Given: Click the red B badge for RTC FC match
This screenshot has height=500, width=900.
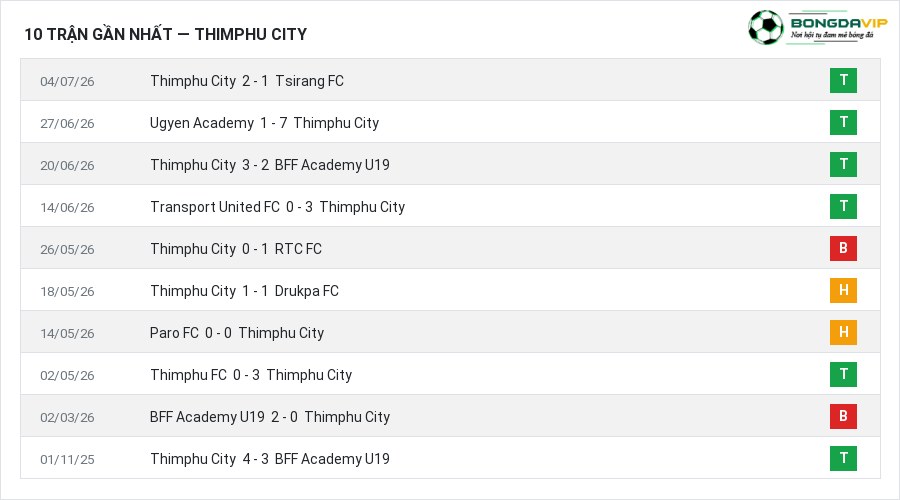Looking at the screenshot, I should pos(843,248).
